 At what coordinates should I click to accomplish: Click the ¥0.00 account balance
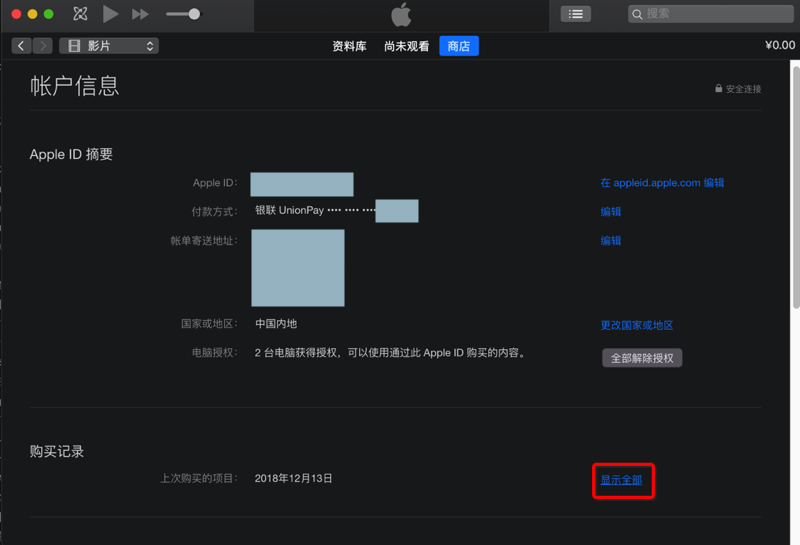pyautogui.click(x=780, y=45)
